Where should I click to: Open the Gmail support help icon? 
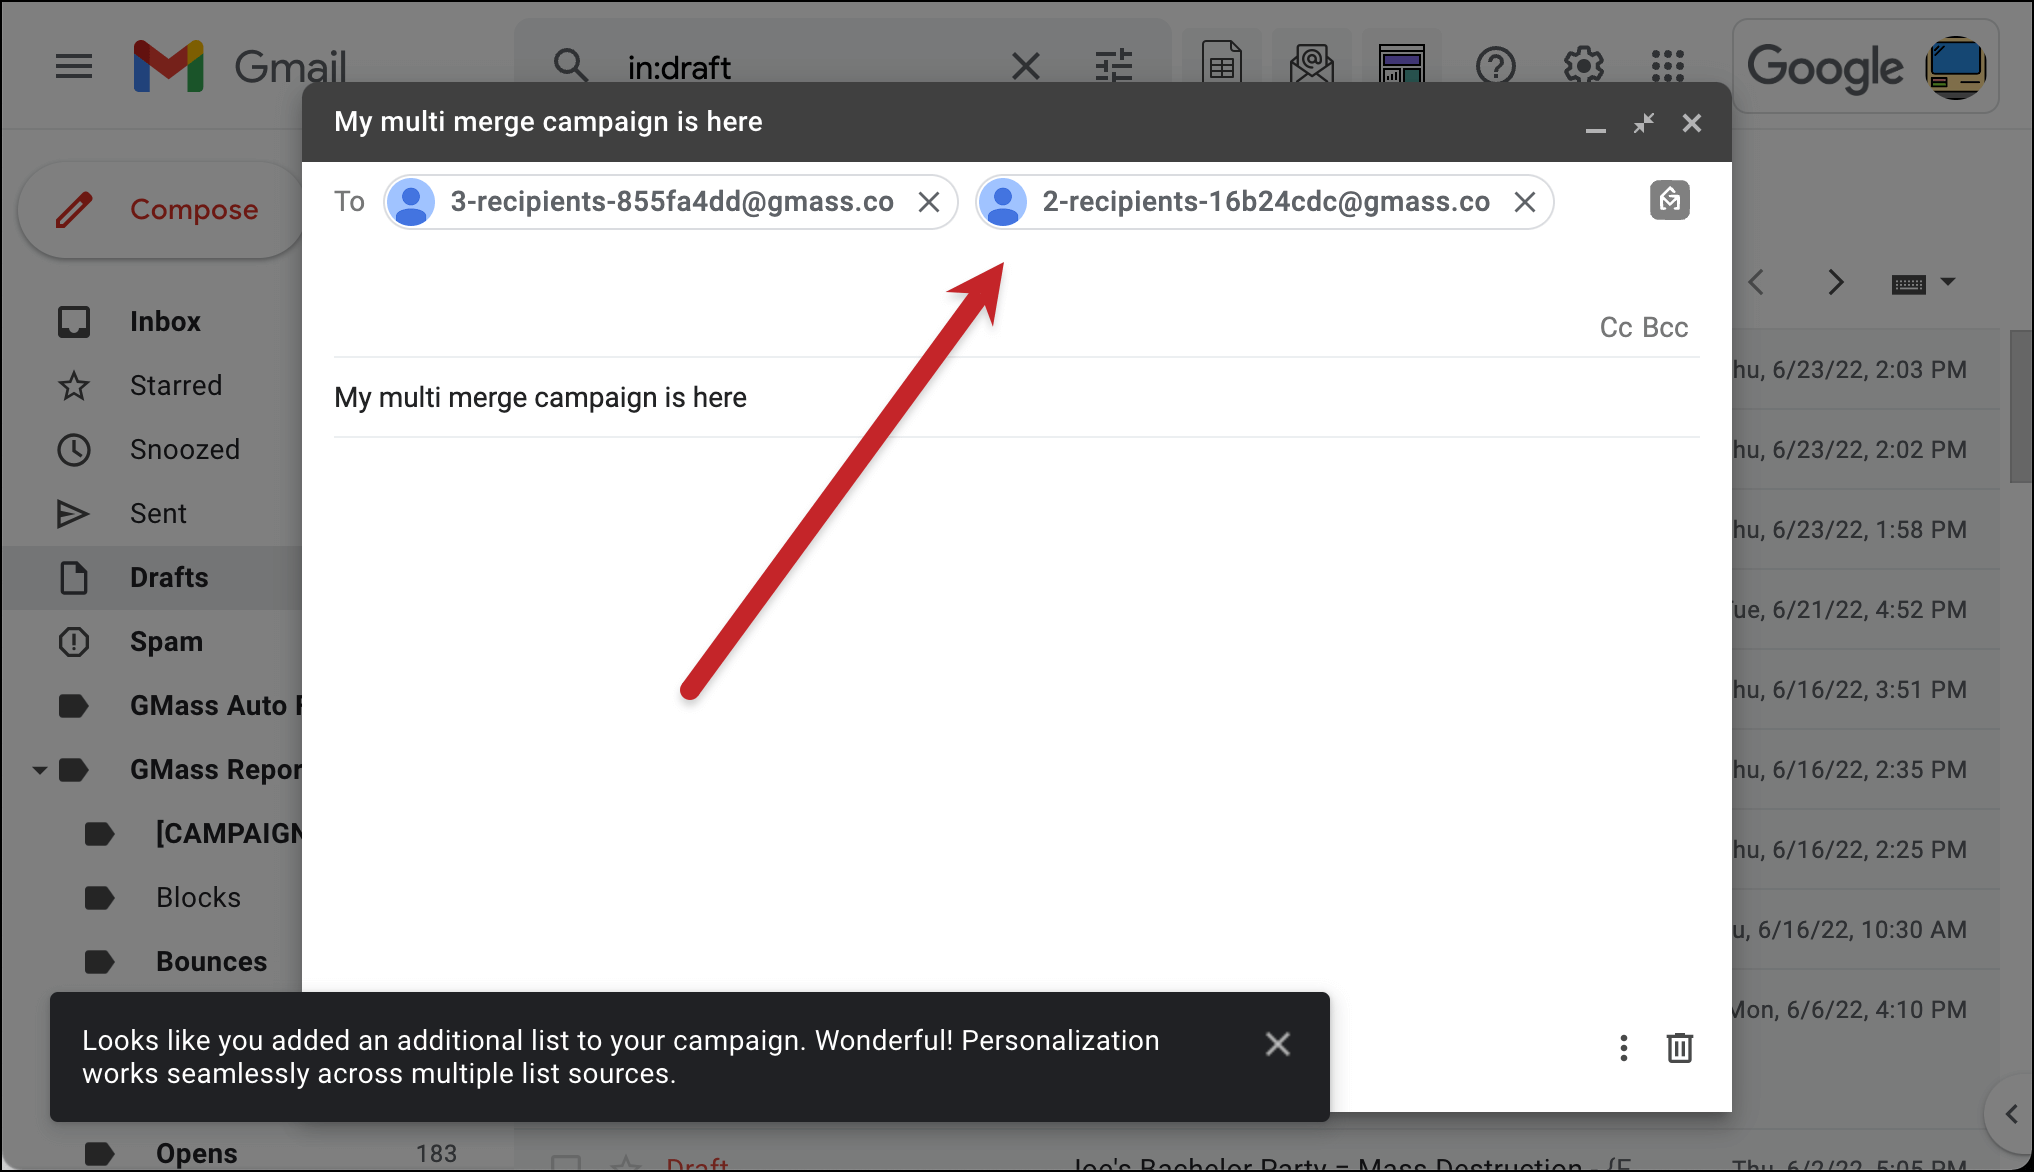coord(1496,67)
